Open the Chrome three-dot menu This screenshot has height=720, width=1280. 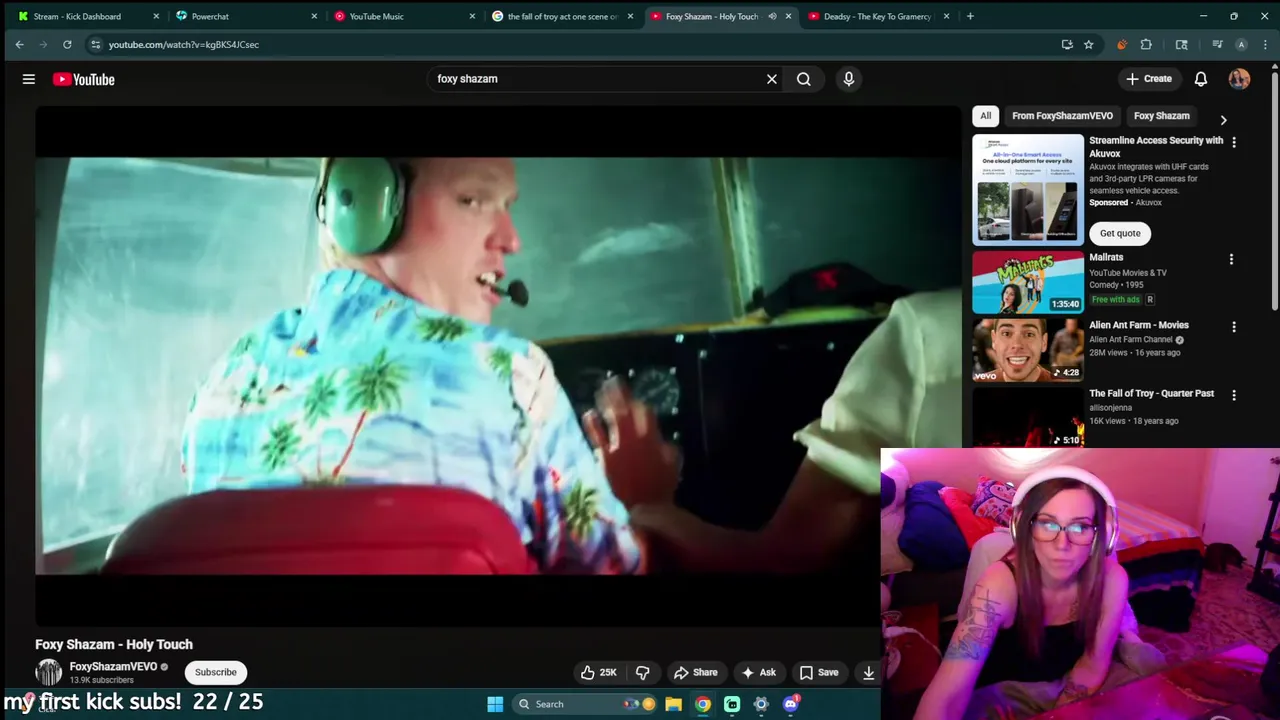1263,44
